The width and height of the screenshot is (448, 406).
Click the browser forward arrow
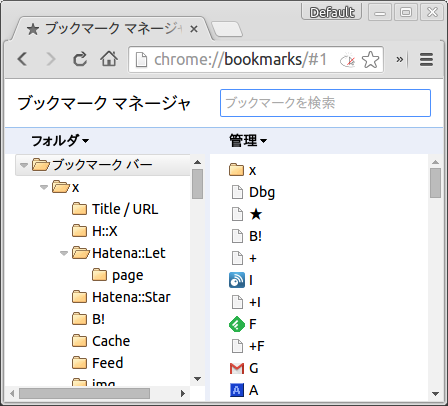coord(51,59)
